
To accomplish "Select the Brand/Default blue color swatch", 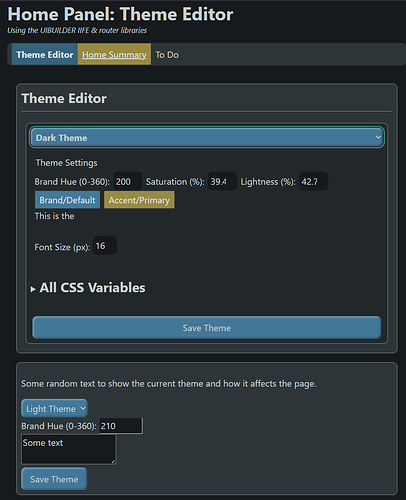I will point(67,200).
